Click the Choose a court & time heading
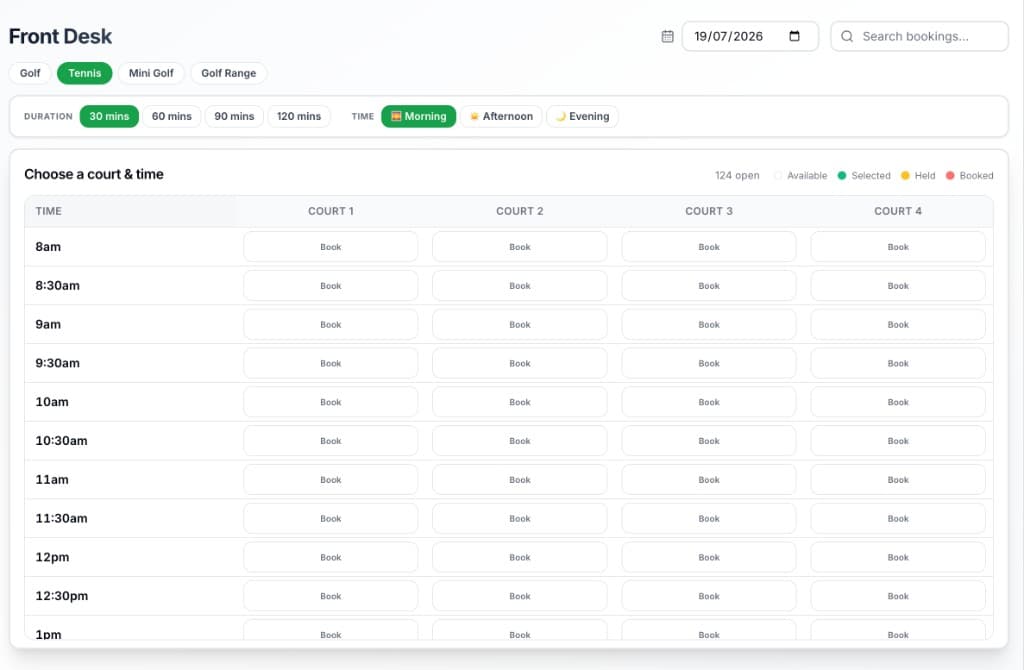The image size is (1024, 670). (x=94, y=174)
